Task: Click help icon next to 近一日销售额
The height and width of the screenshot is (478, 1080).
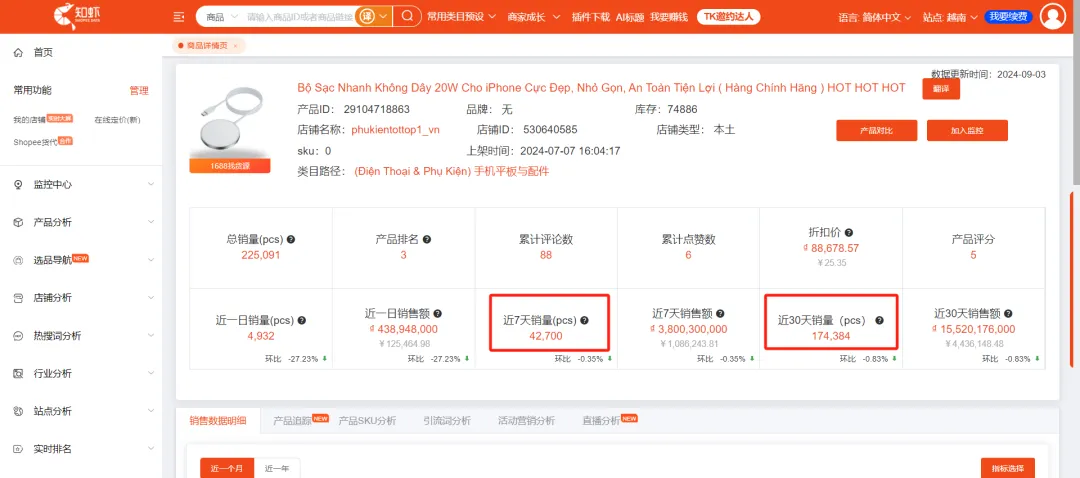Action: (x=437, y=313)
